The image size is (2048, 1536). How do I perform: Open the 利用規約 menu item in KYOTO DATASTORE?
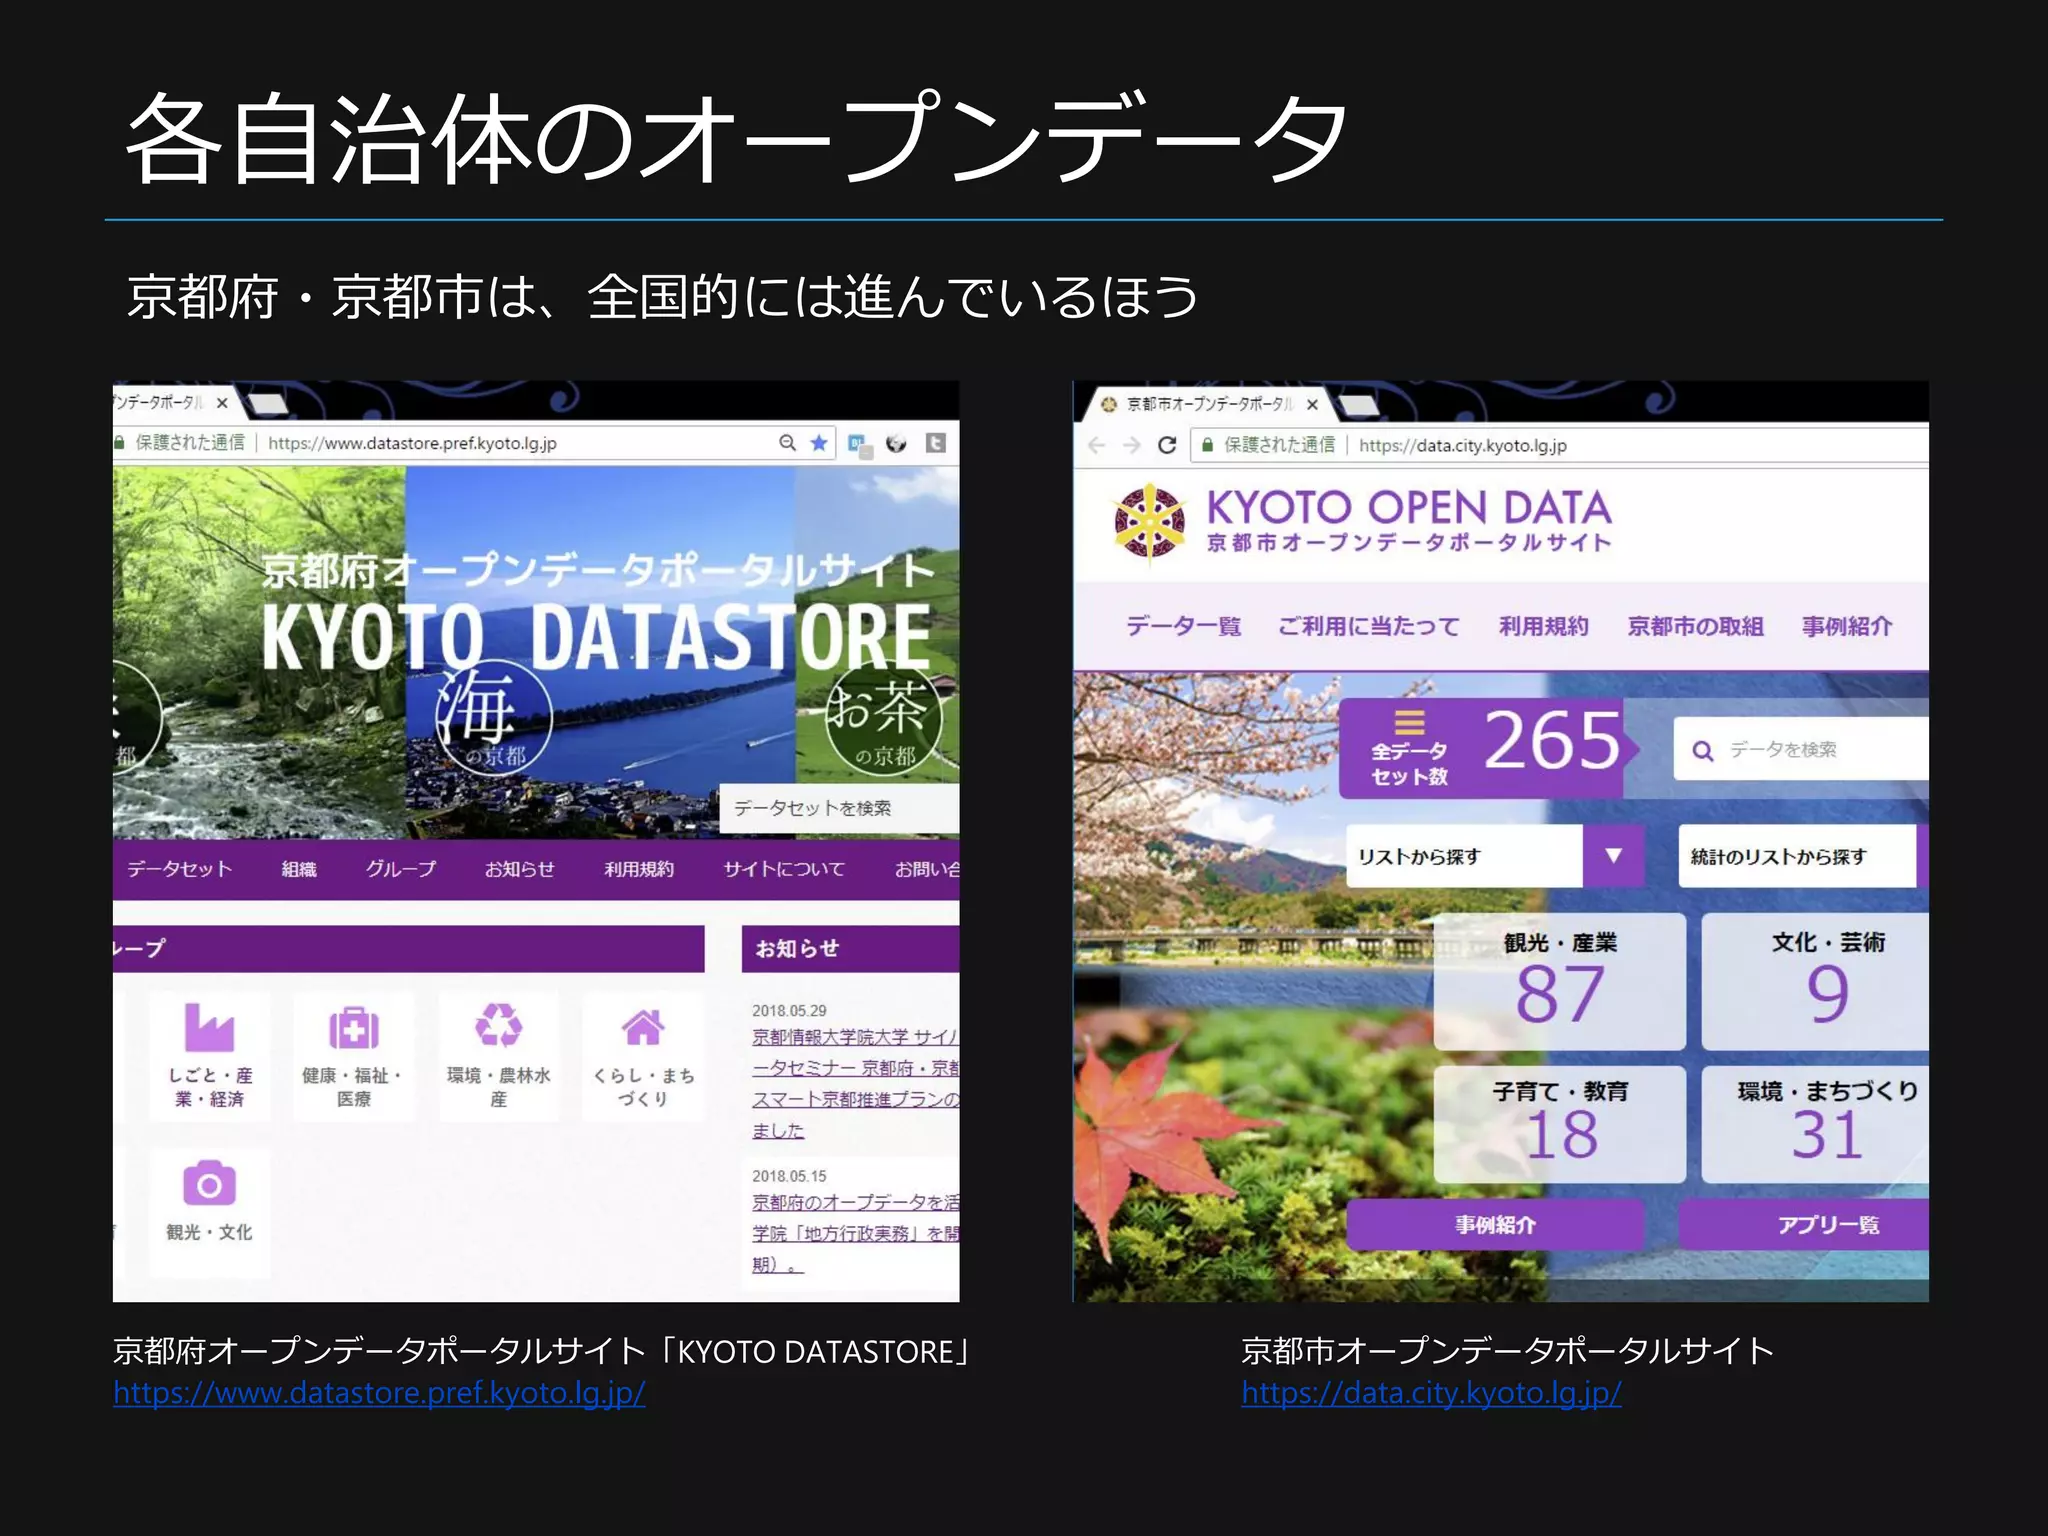[x=638, y=869]
